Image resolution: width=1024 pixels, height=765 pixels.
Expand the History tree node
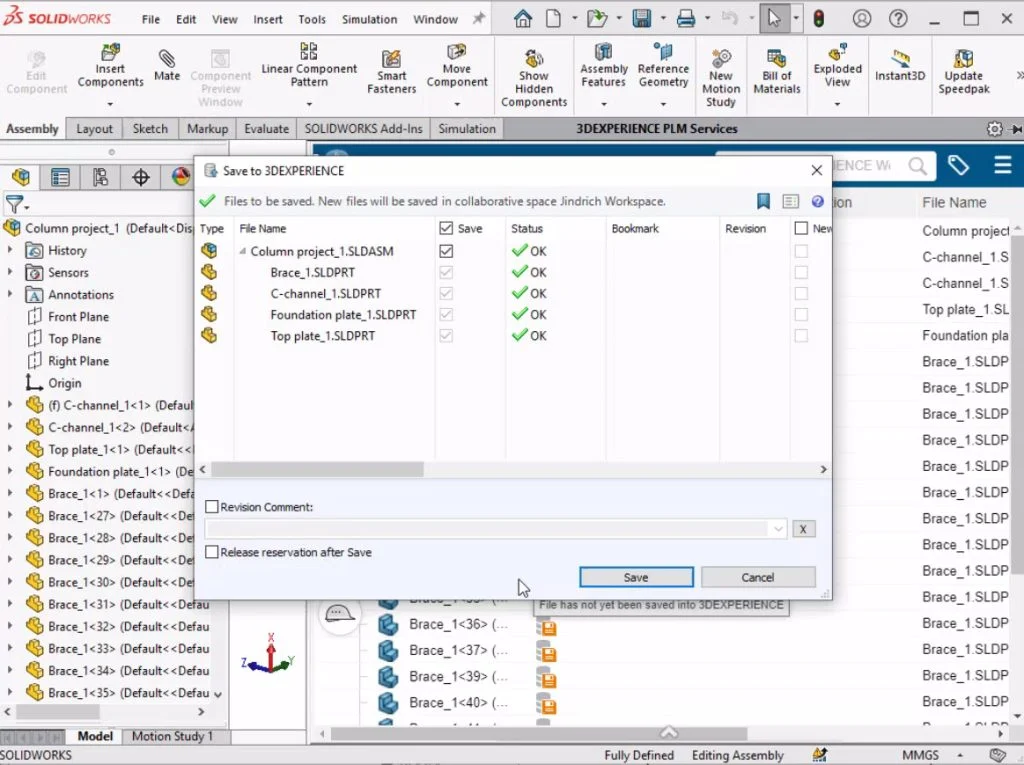point(10,251)
